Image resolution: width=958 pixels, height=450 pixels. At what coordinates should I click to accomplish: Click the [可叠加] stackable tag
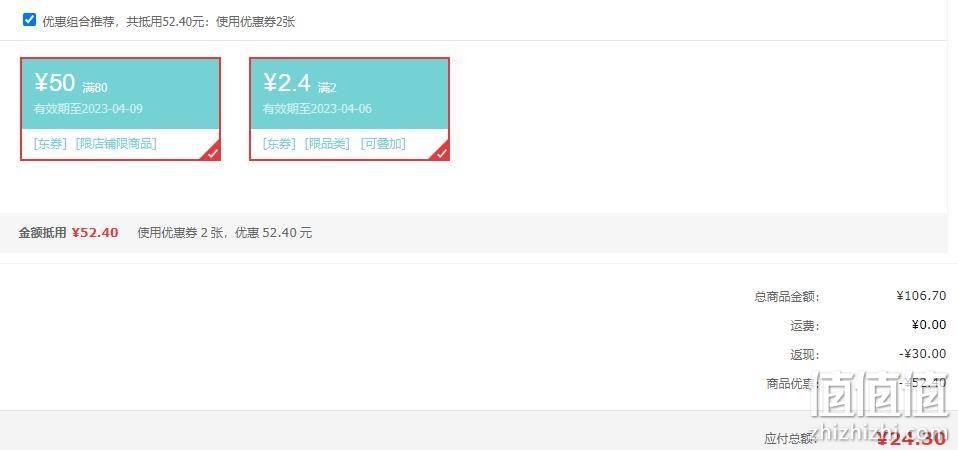pos(383,143)
